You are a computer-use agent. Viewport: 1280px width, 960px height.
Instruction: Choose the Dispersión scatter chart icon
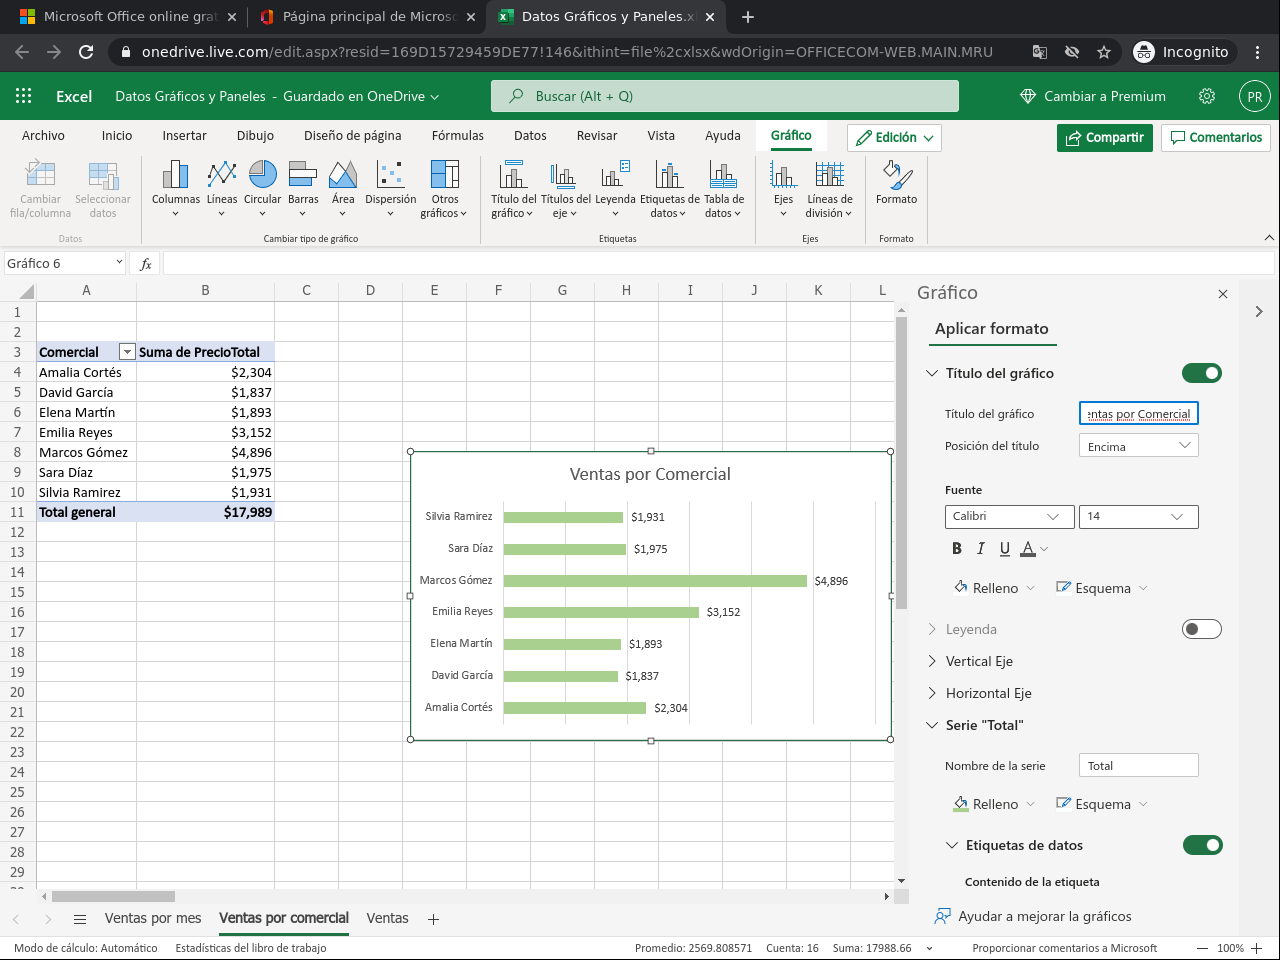pyautogui.click(x=390, y=176)
